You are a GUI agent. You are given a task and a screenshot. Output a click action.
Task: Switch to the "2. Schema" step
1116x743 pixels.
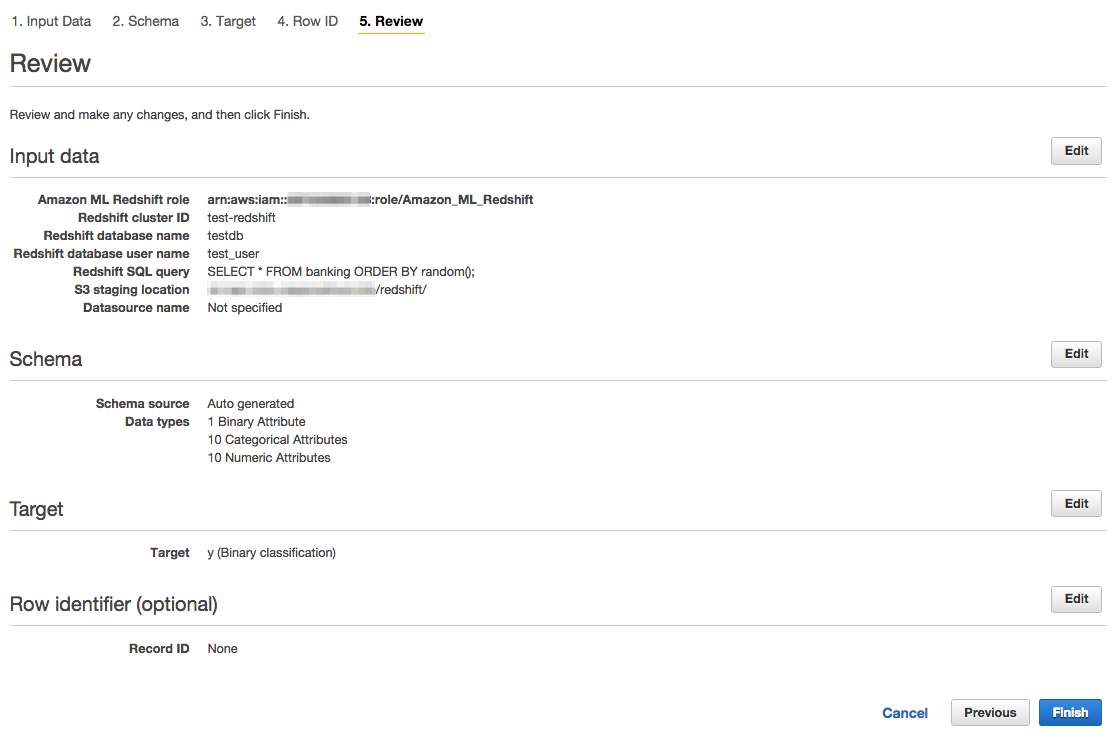click(145, 21)
